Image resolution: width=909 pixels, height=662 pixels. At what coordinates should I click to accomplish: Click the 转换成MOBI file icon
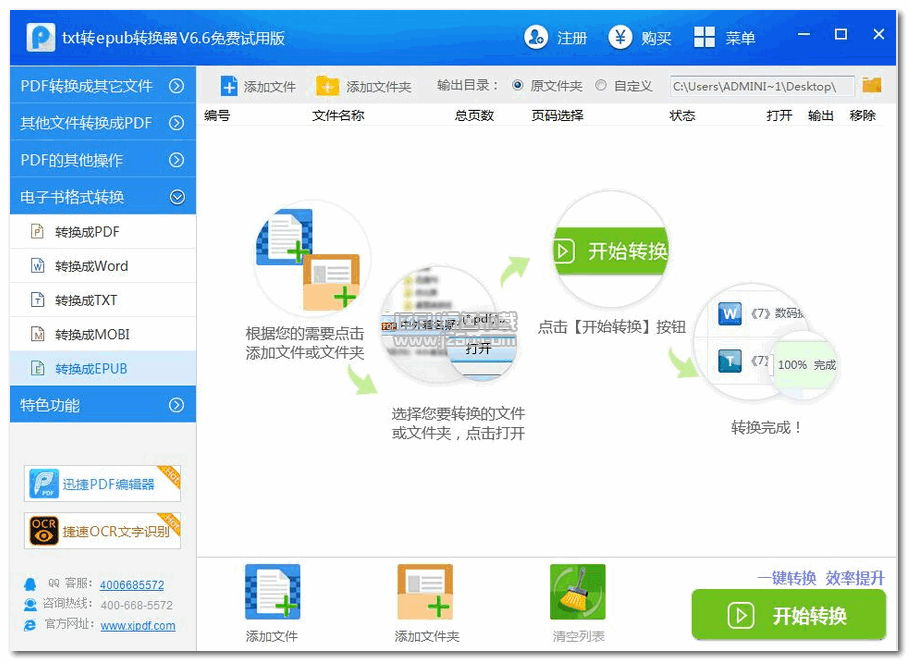(38, 334)
